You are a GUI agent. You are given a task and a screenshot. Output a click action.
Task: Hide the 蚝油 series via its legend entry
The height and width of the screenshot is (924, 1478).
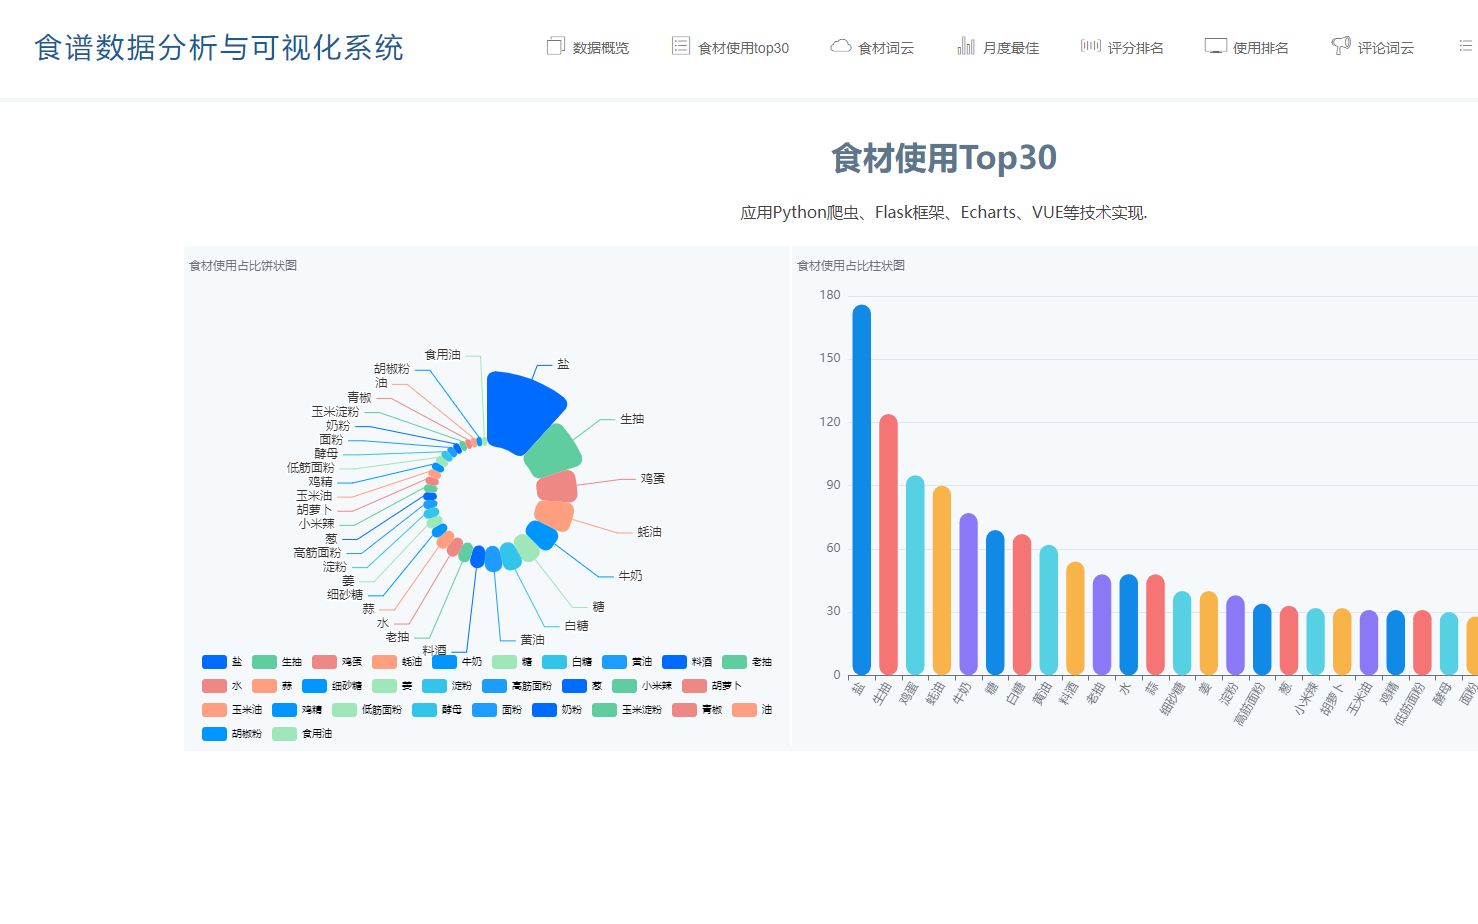click(x=391, y=661)
